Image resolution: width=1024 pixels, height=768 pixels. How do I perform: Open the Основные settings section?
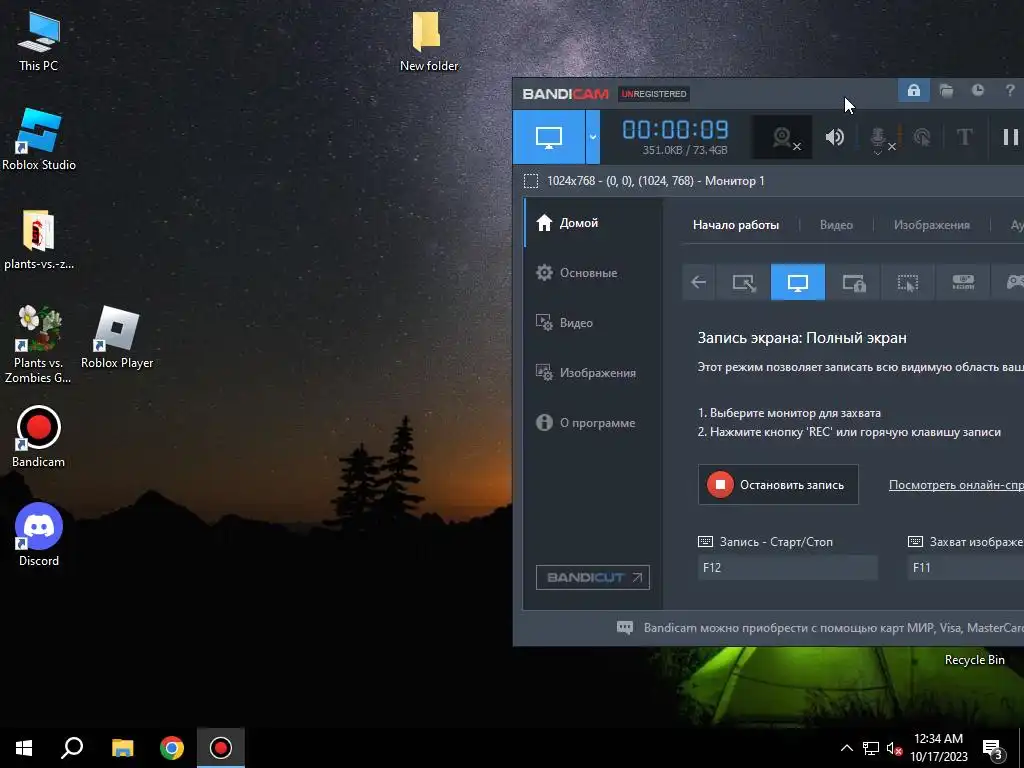[x=593, y=273]
